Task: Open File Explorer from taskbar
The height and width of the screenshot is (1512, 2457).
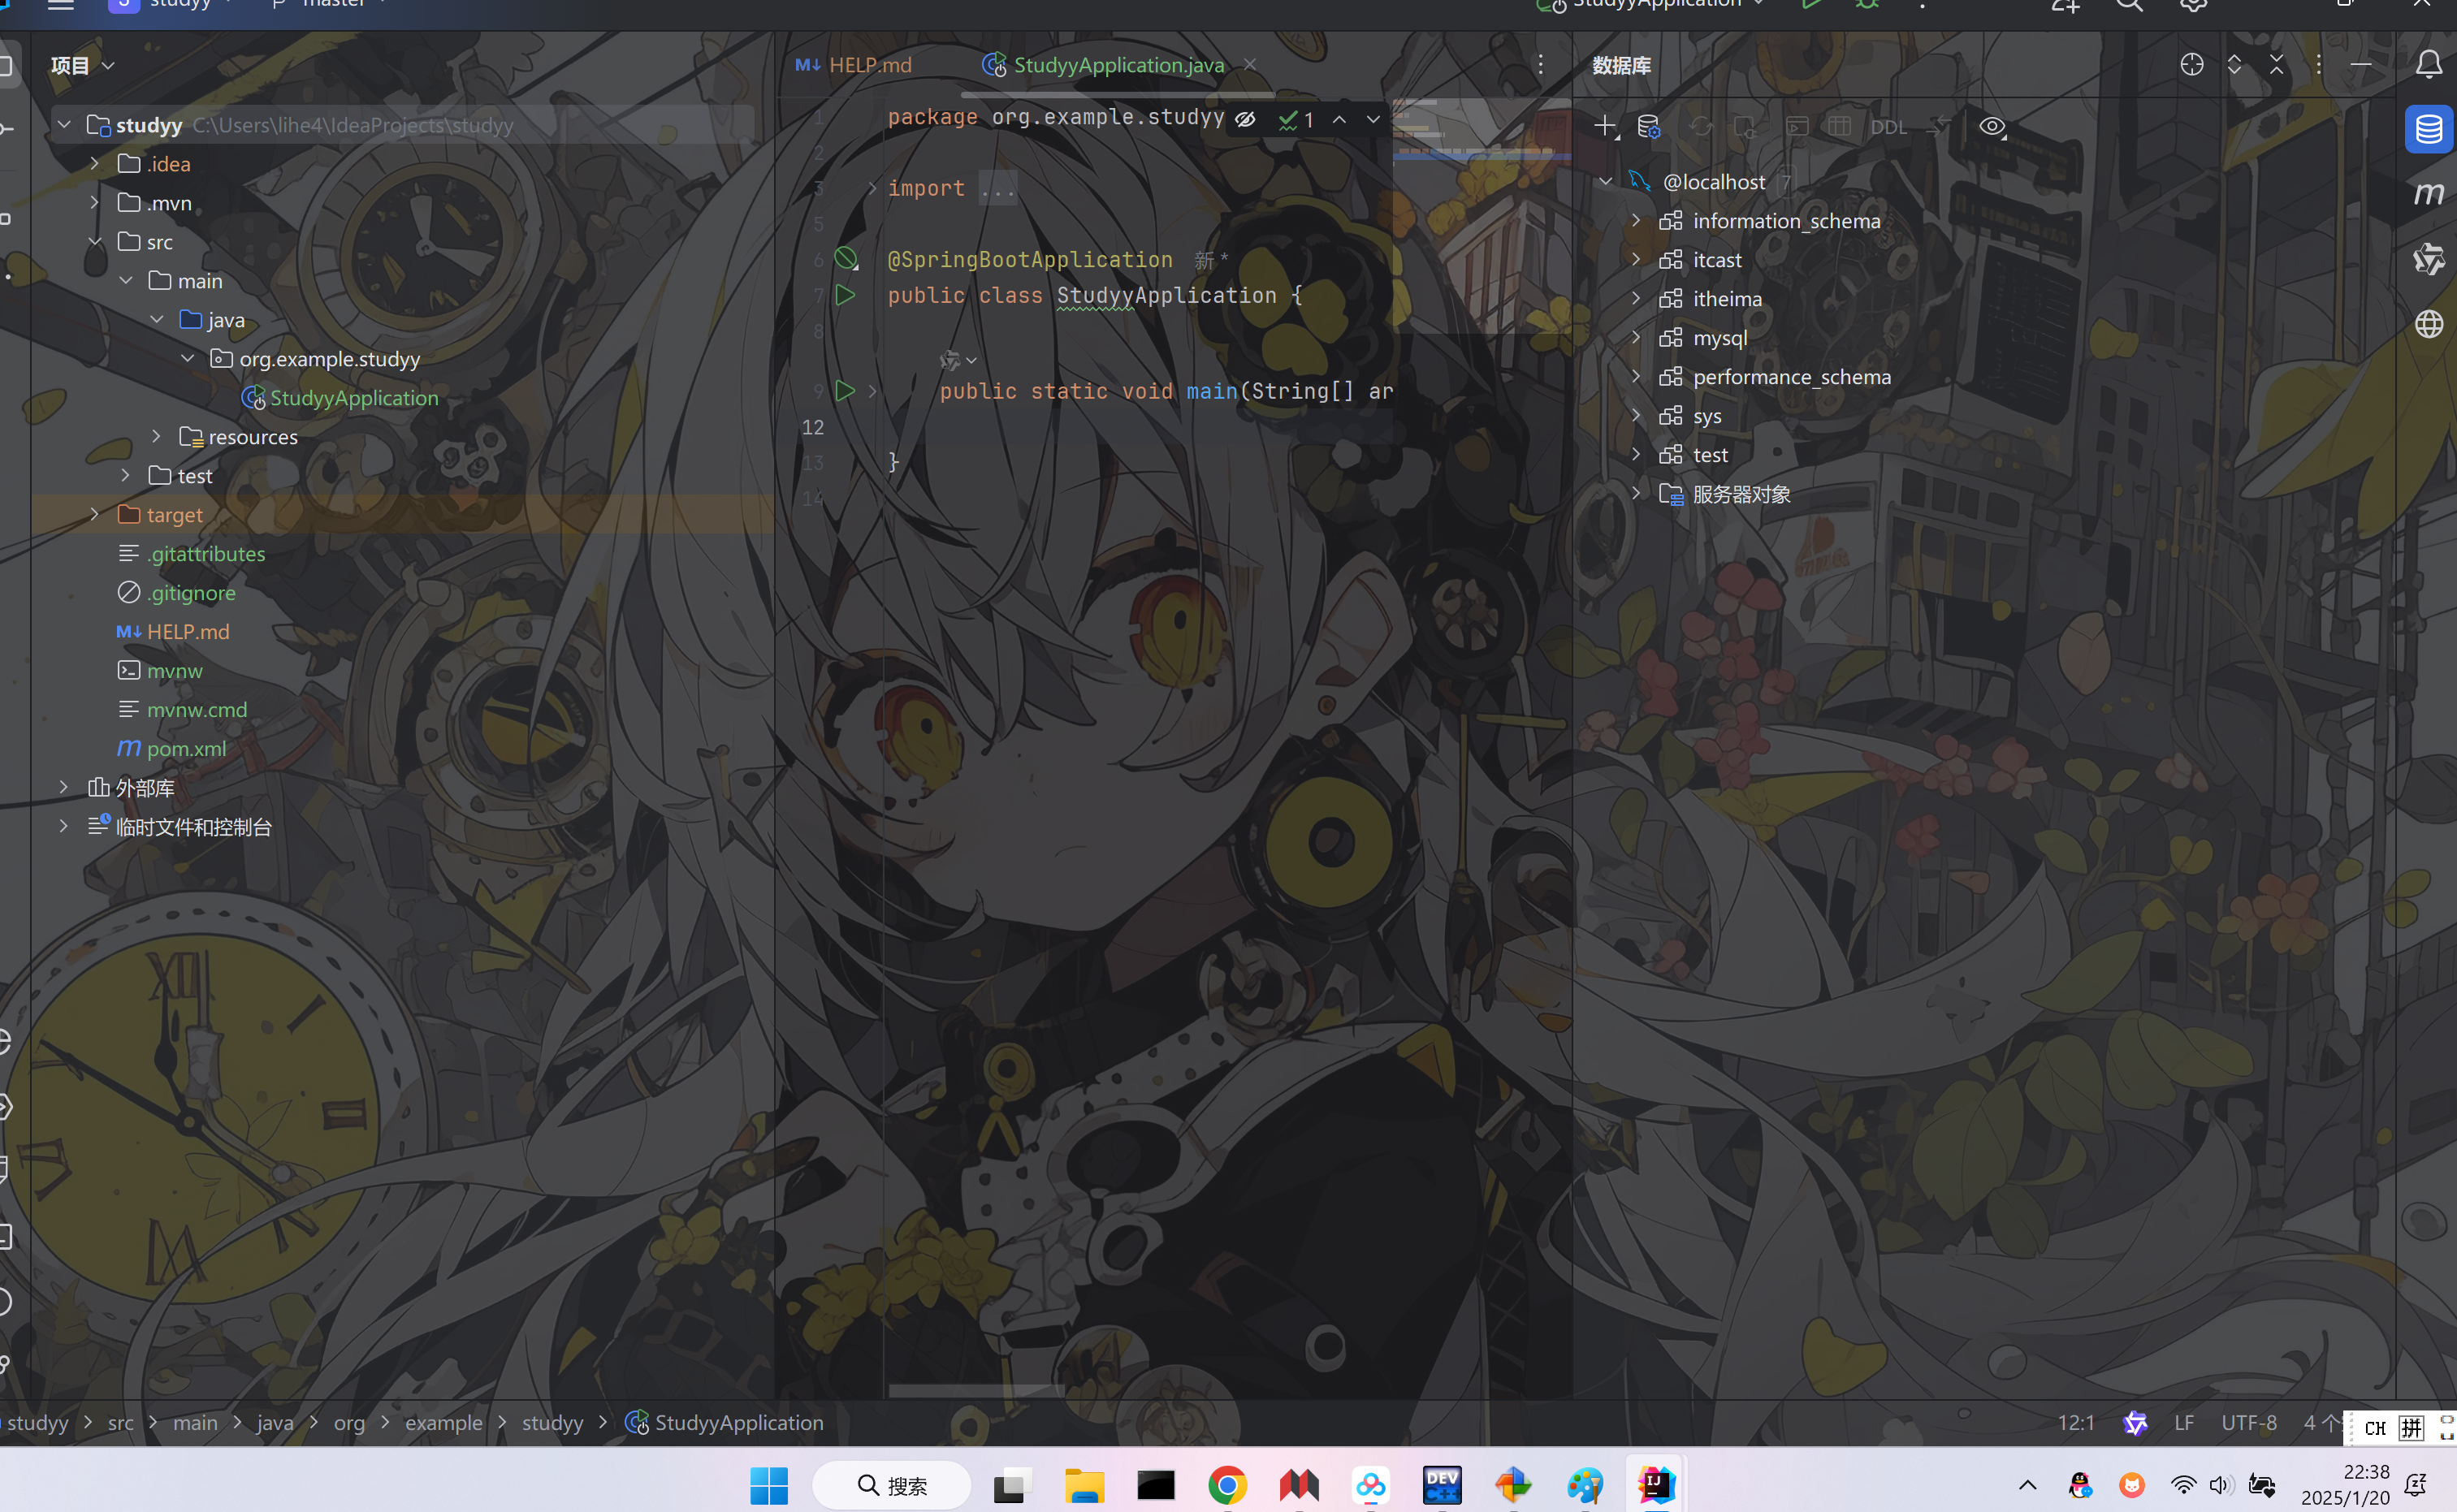Action: 1084,1485
